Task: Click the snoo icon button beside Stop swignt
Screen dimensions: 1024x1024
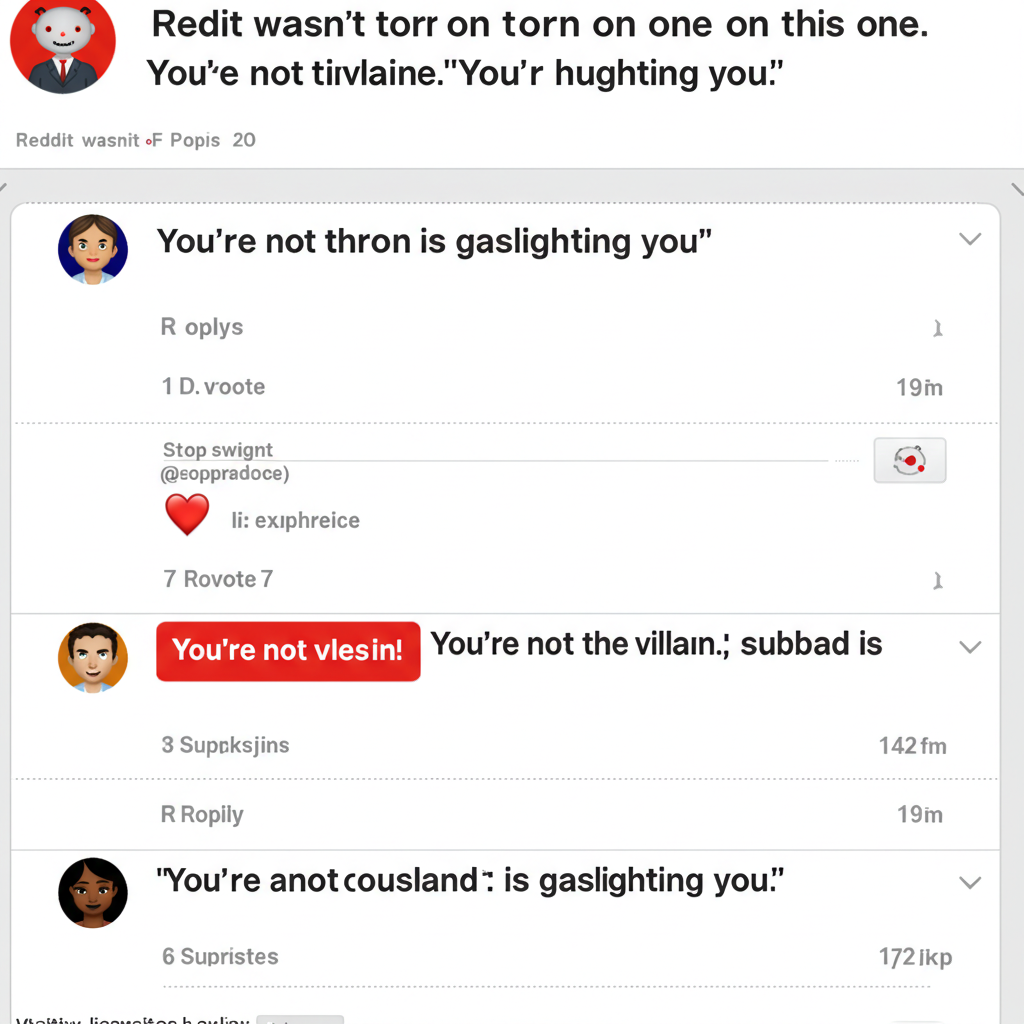Action: [910, 460]
